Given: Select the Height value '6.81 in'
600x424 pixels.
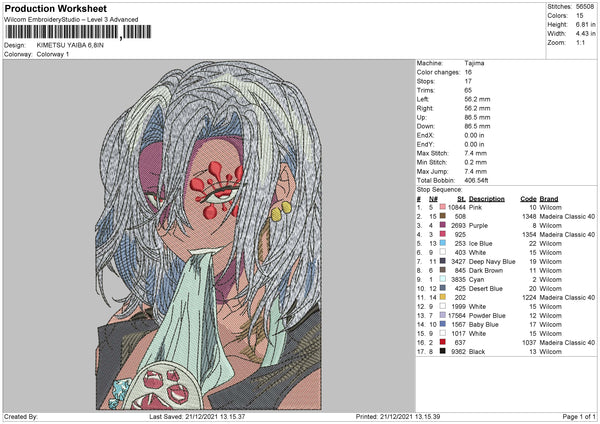Looking at the screenshot, I should [x=585, y=24].
